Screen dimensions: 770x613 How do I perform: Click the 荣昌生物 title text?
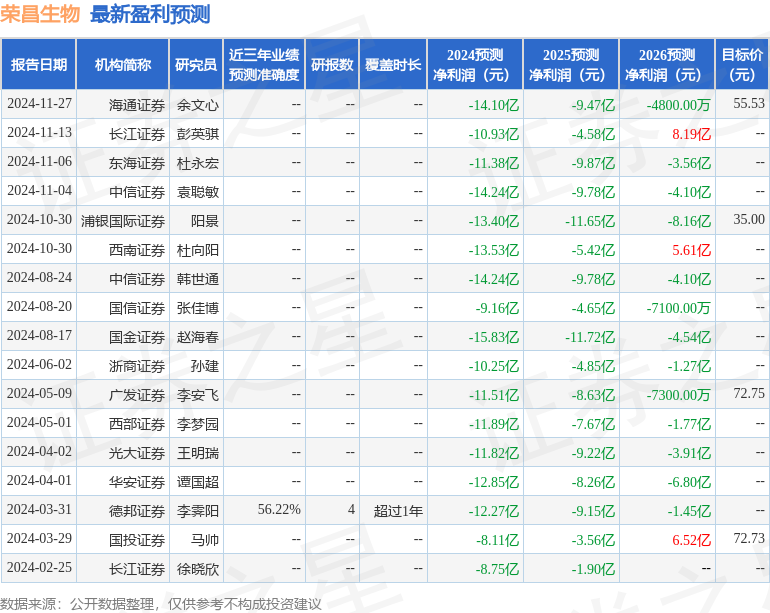tap(40, 14)
